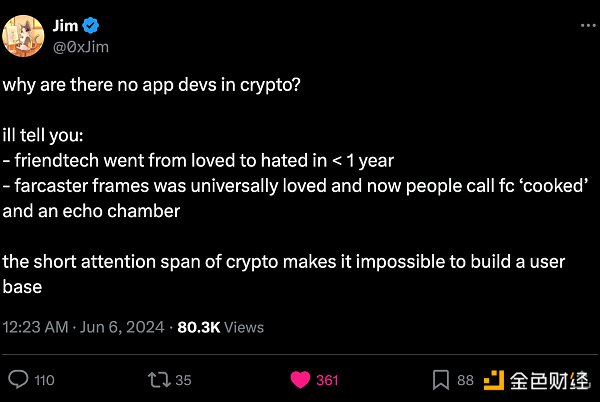Click the 361 likes count
Screen dimensions: 600x402
coord(327,380)
